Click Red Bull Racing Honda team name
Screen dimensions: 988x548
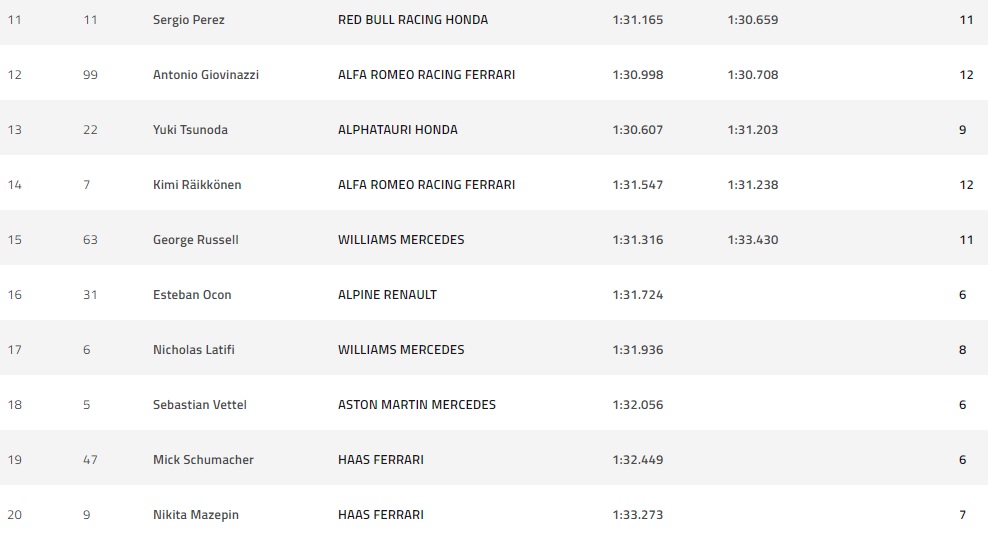tap(413, 20)
